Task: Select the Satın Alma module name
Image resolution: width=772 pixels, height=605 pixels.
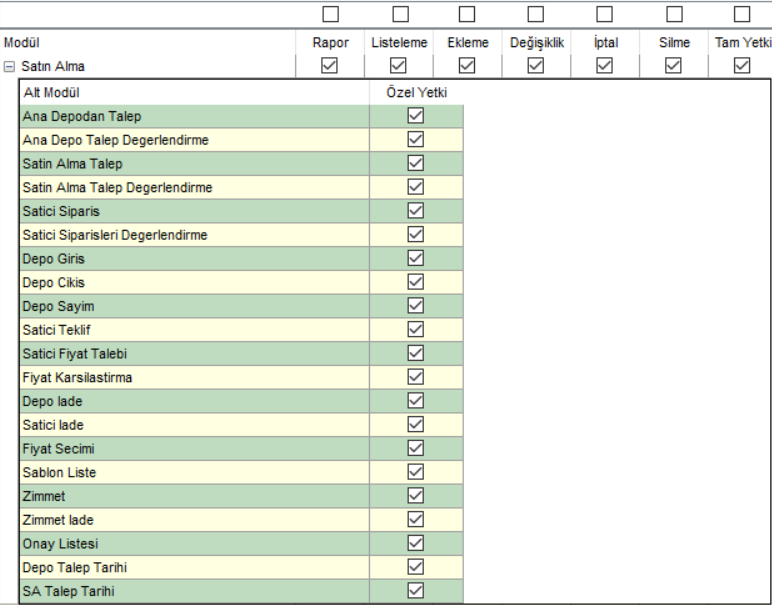Action: point(53,66)
